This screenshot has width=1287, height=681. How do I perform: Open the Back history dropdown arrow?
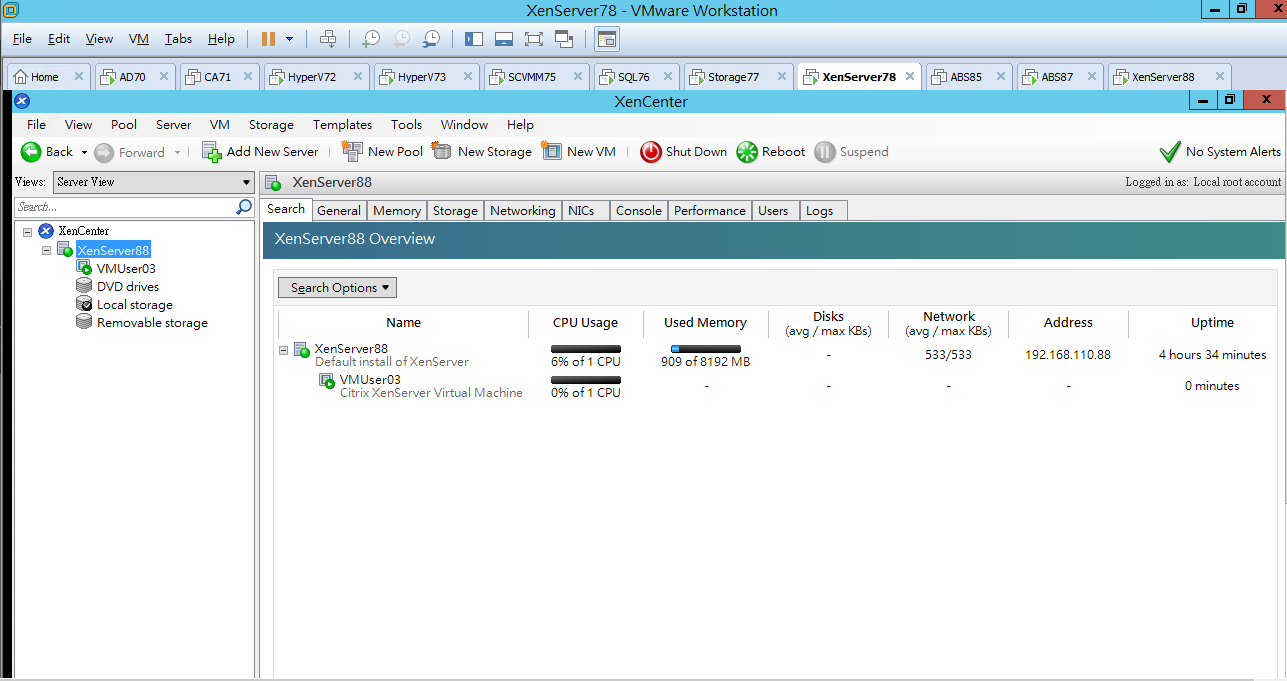(84, 152)
